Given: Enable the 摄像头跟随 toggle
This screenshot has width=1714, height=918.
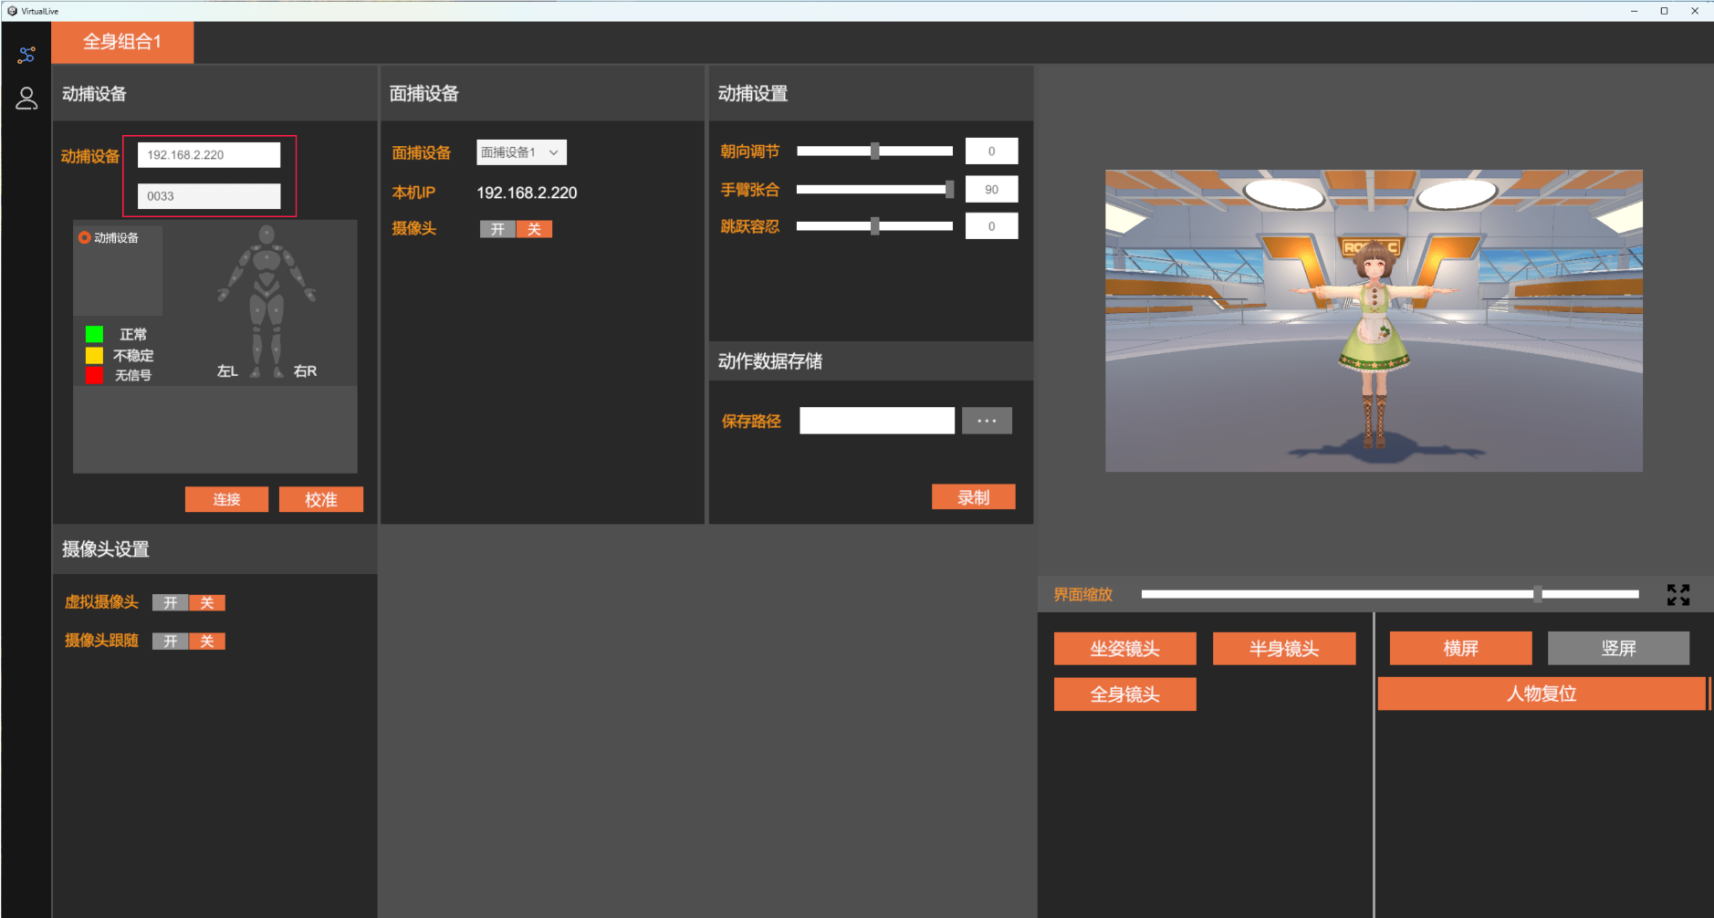Looking at the screenshot, I should (x=170, y=641).
